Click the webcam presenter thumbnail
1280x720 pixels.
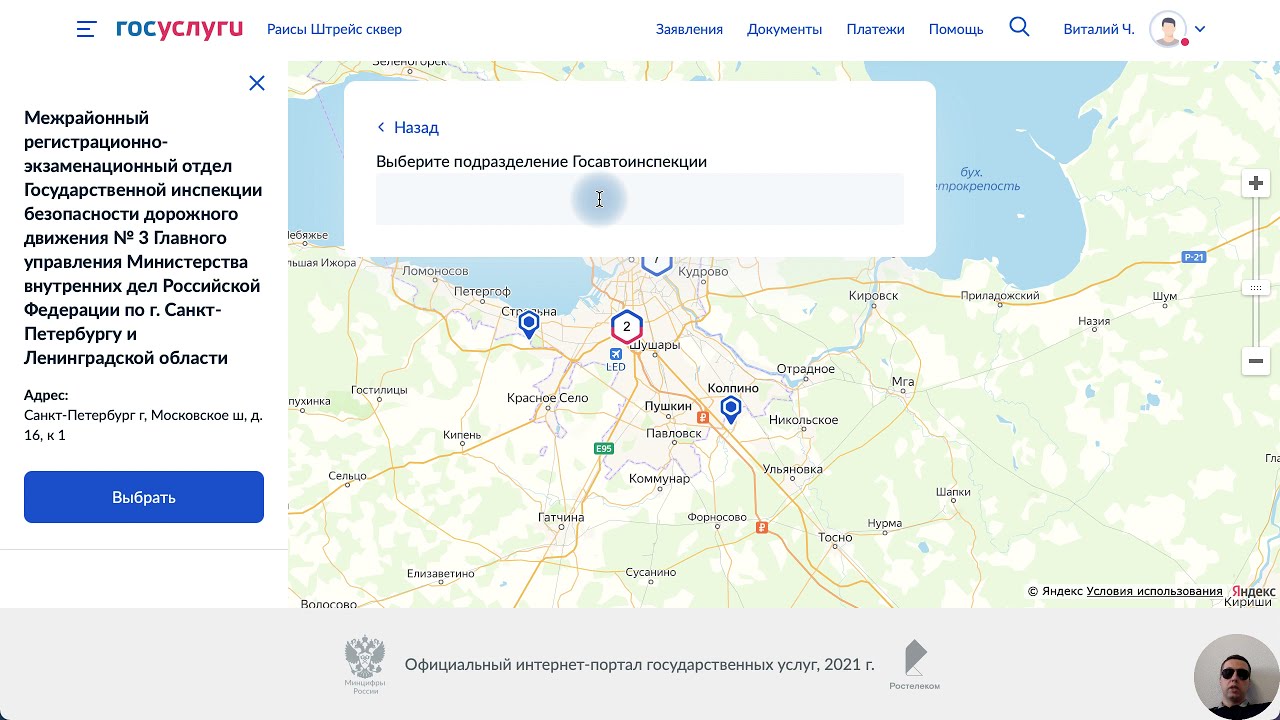coord(1237,677)
